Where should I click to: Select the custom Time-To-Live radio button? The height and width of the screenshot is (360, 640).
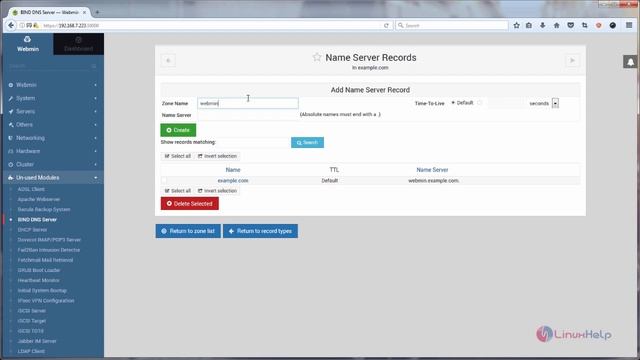coord(480,103)
